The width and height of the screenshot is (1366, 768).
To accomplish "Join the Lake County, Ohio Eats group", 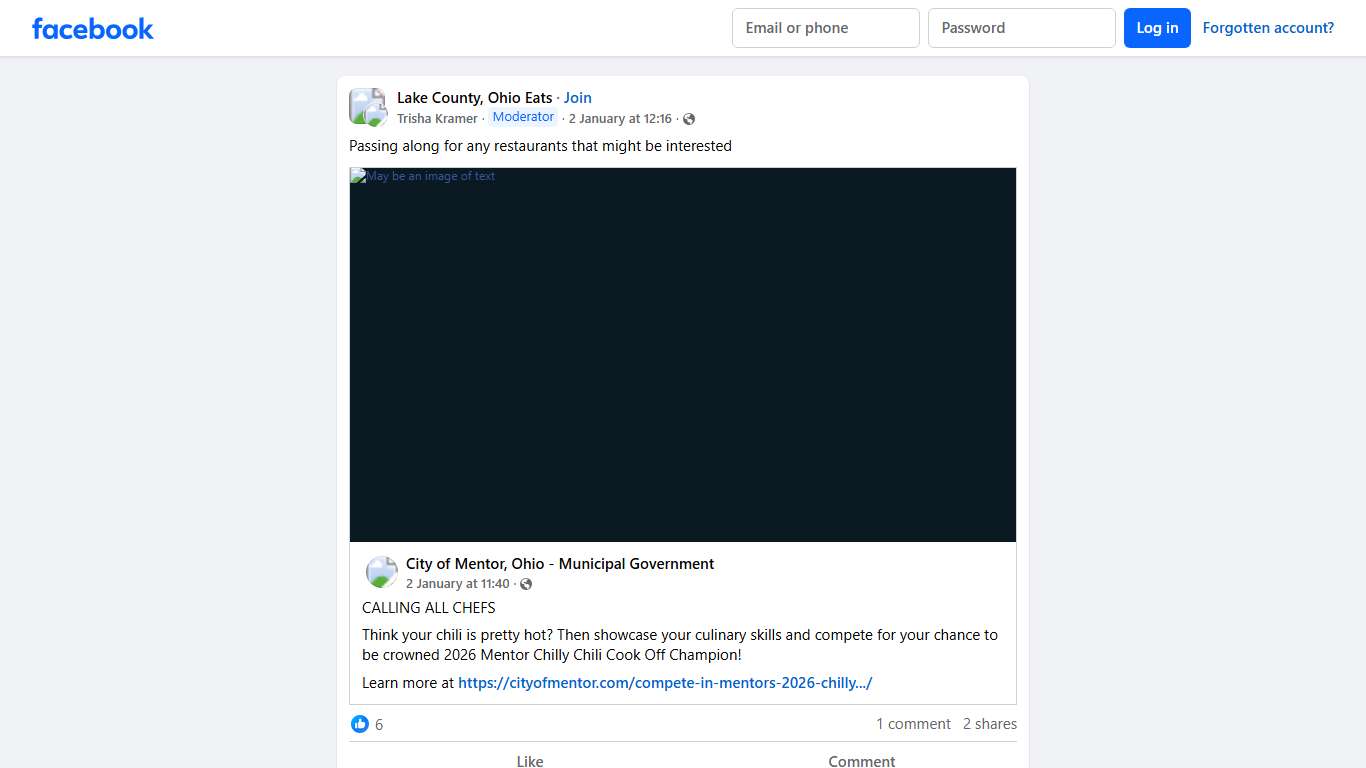I will click(577, 98).
